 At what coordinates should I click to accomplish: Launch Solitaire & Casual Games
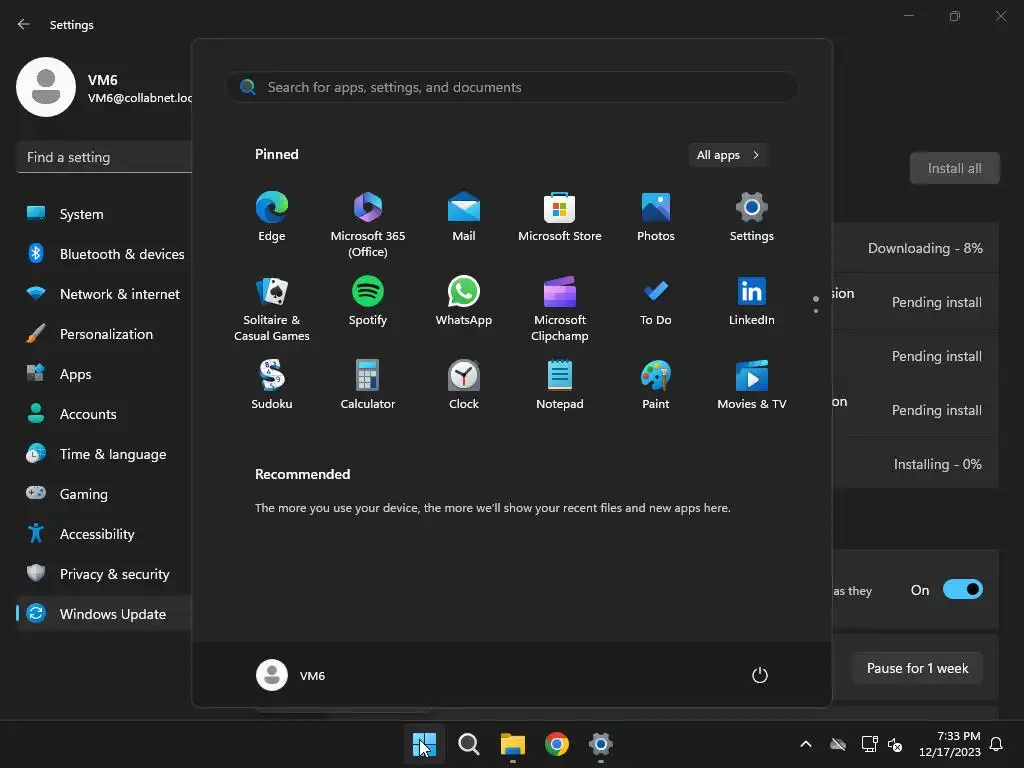[x=272, y=309]
